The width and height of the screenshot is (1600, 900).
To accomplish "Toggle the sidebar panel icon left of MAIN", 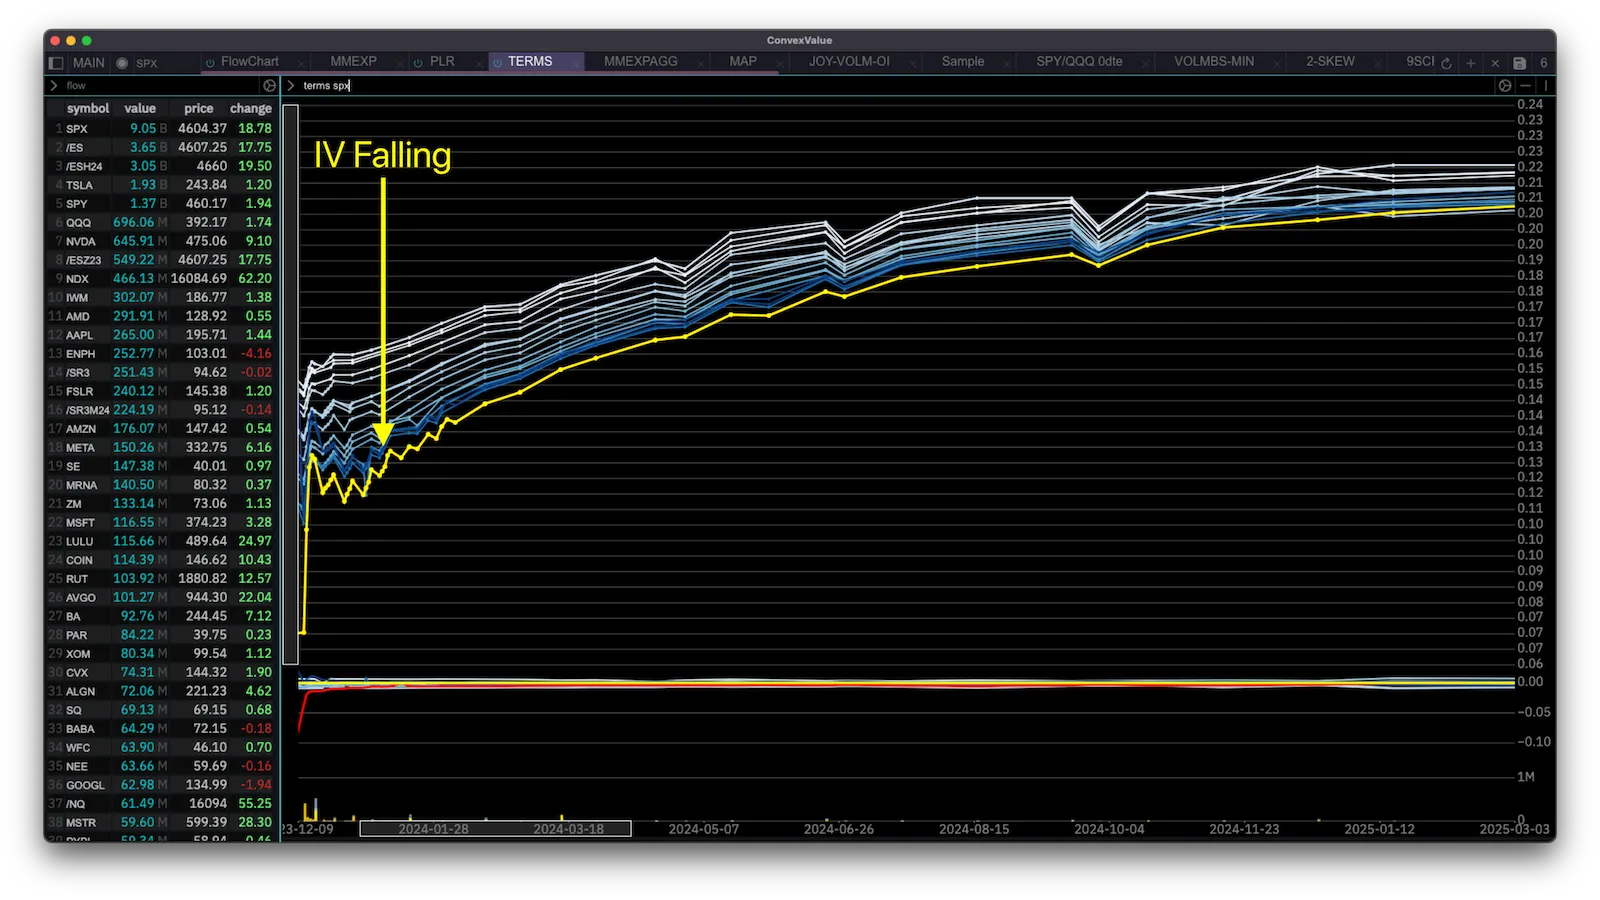I will [56, 62].
